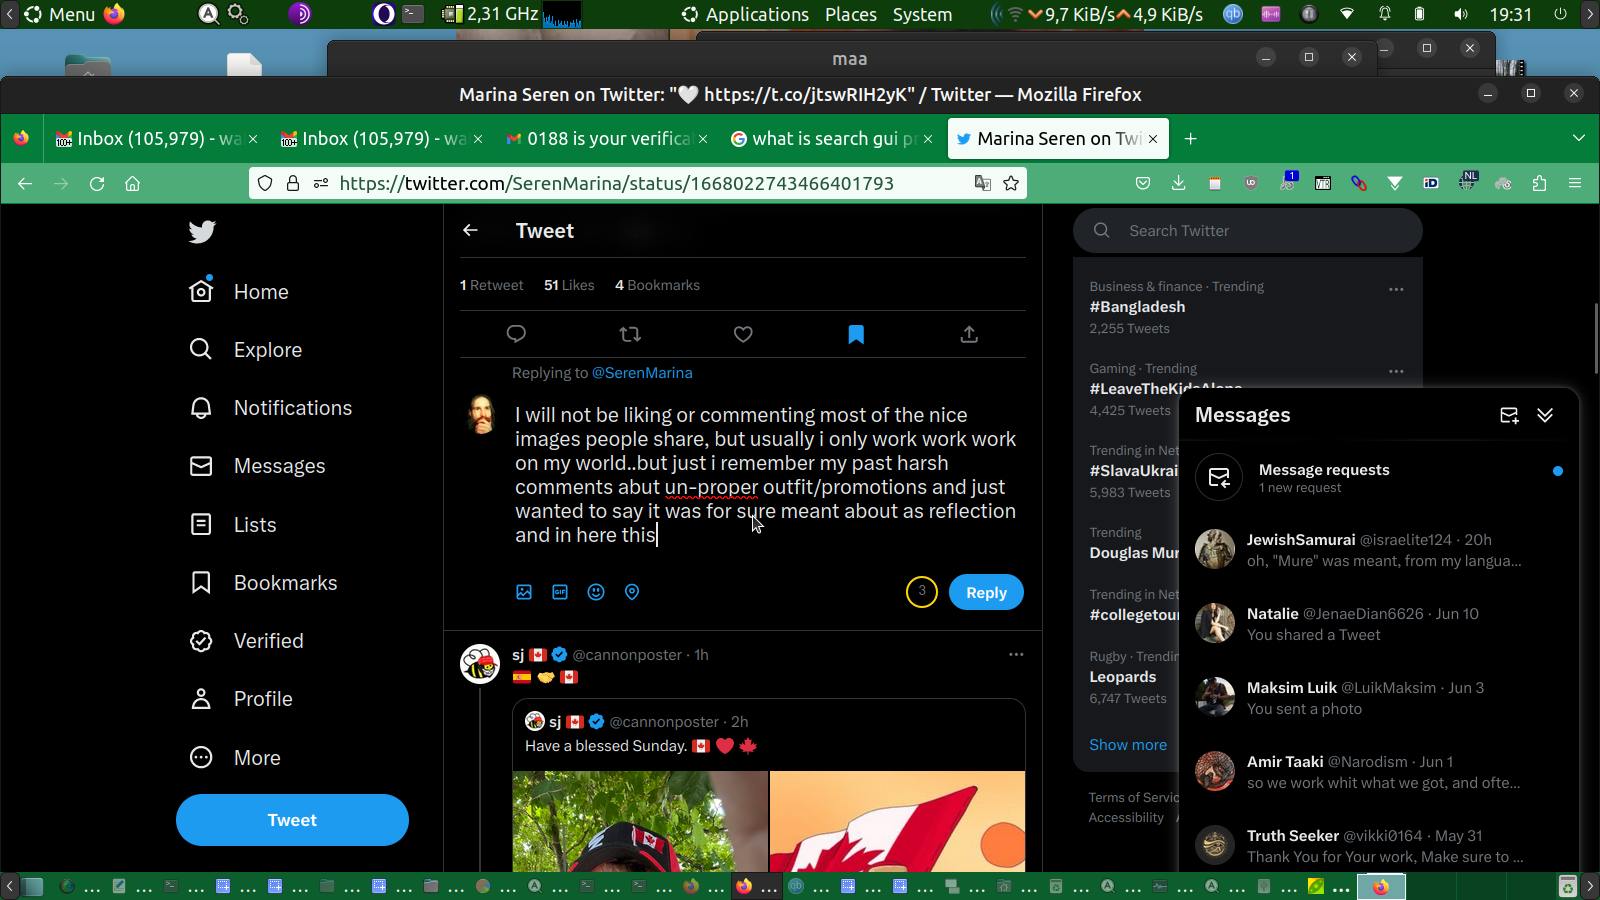Switch to the 0188 verification Gmail tab
Screen dimensions: 1600x900
point(606,139)
